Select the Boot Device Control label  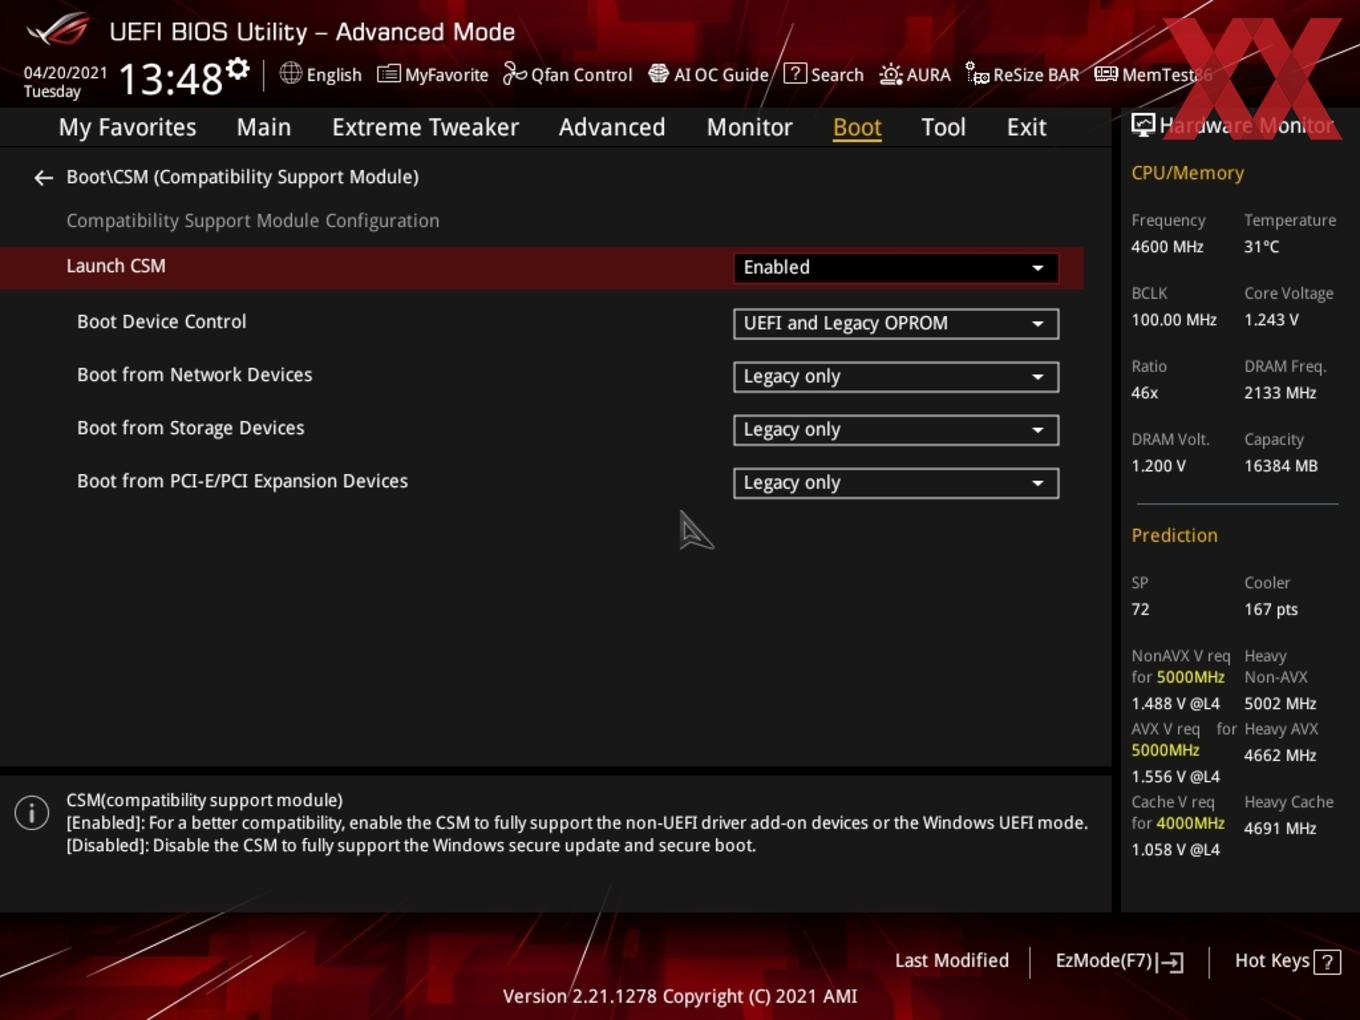[161, 322]
